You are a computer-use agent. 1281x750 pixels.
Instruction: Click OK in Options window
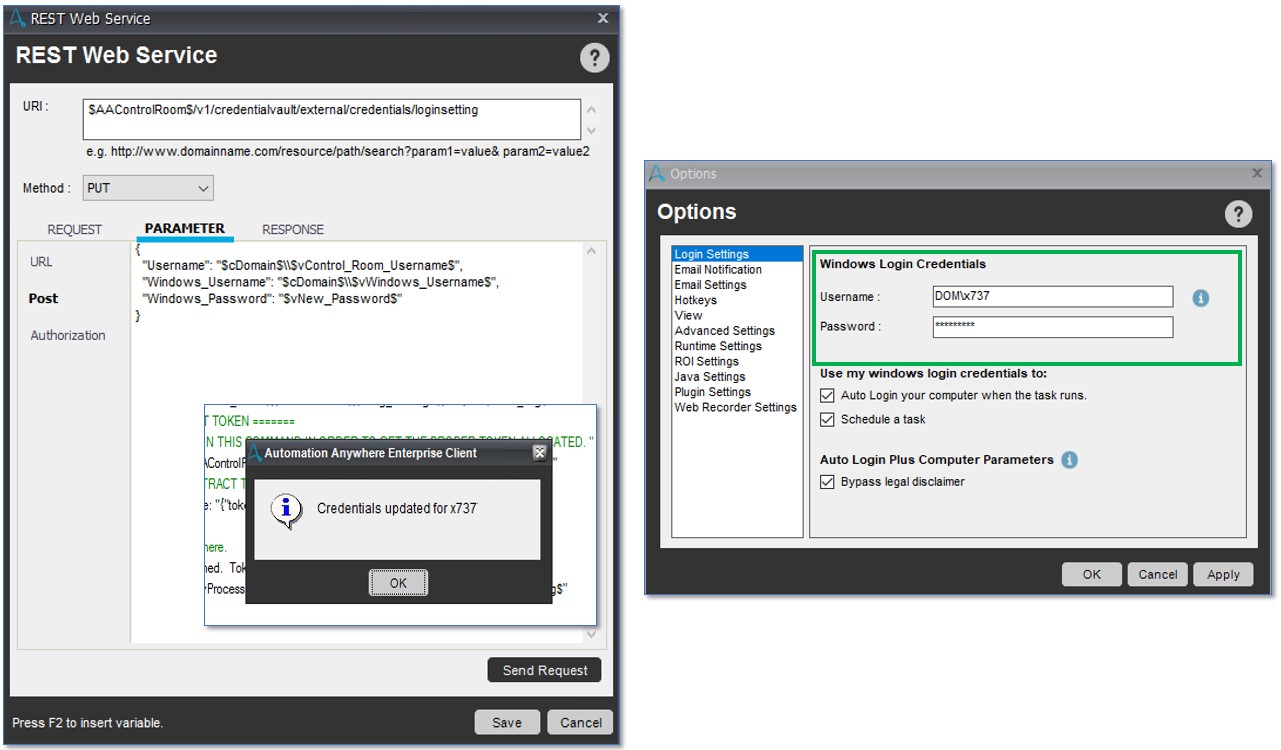1092,574
